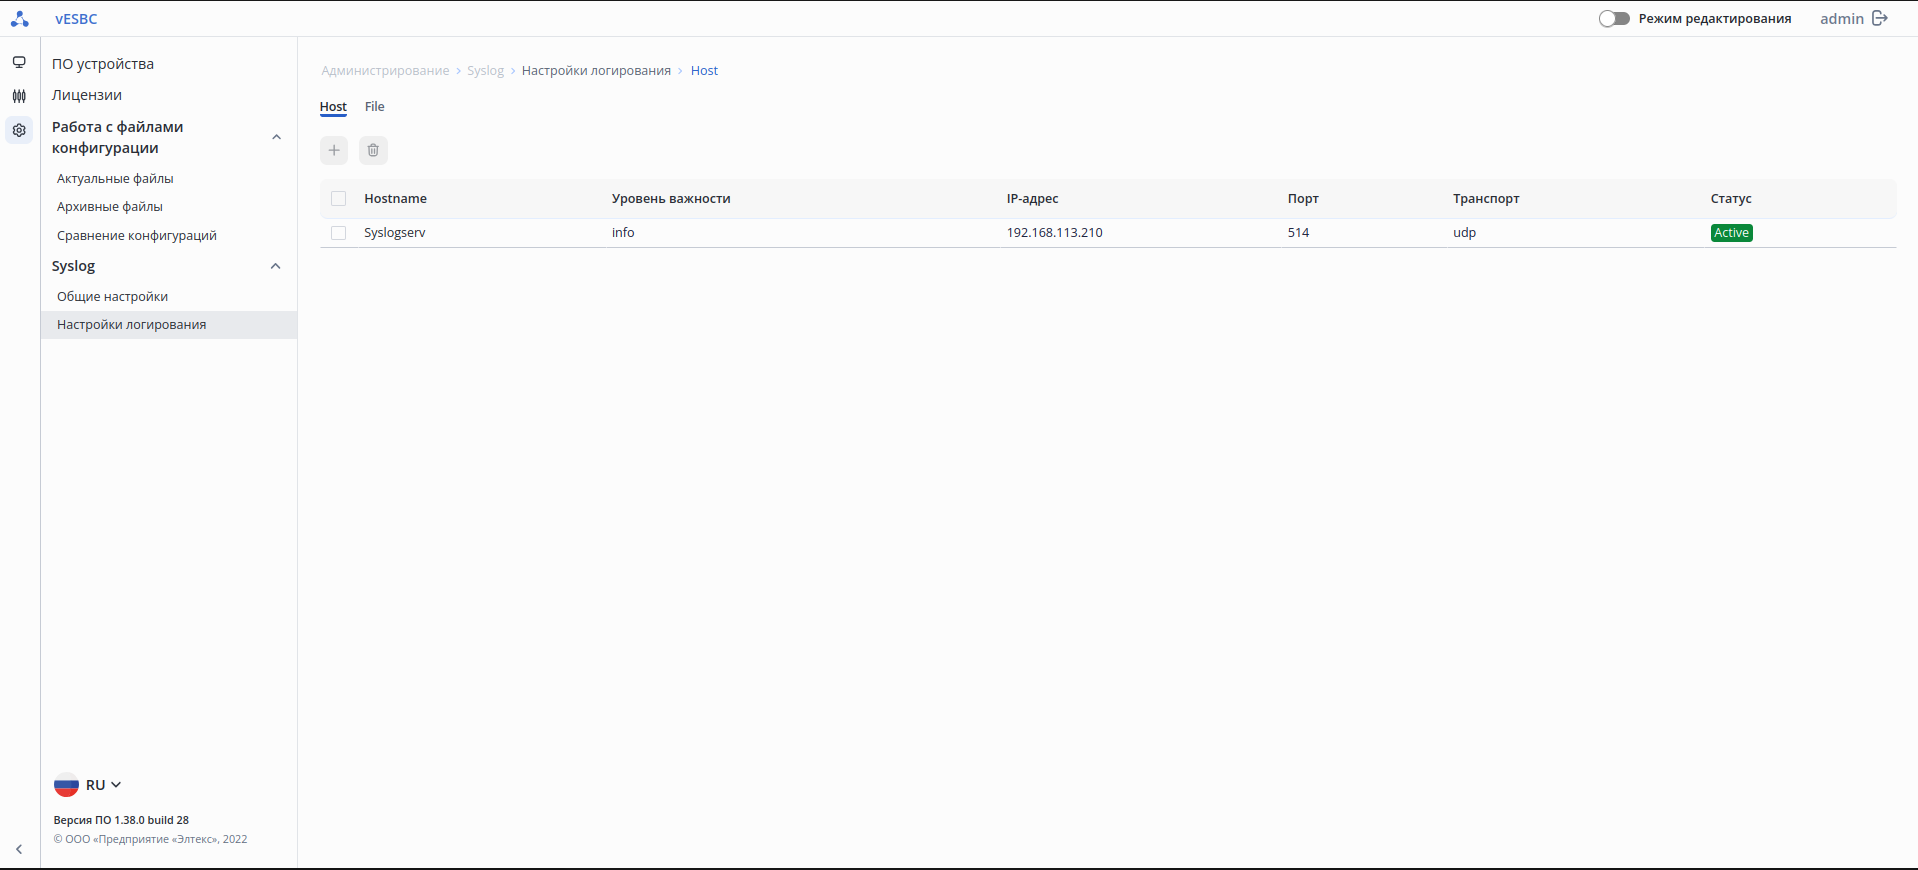This screenshot has width=1918, height=870.
Task: Collapse the Syslog menu section
Action: pos(276,266)
